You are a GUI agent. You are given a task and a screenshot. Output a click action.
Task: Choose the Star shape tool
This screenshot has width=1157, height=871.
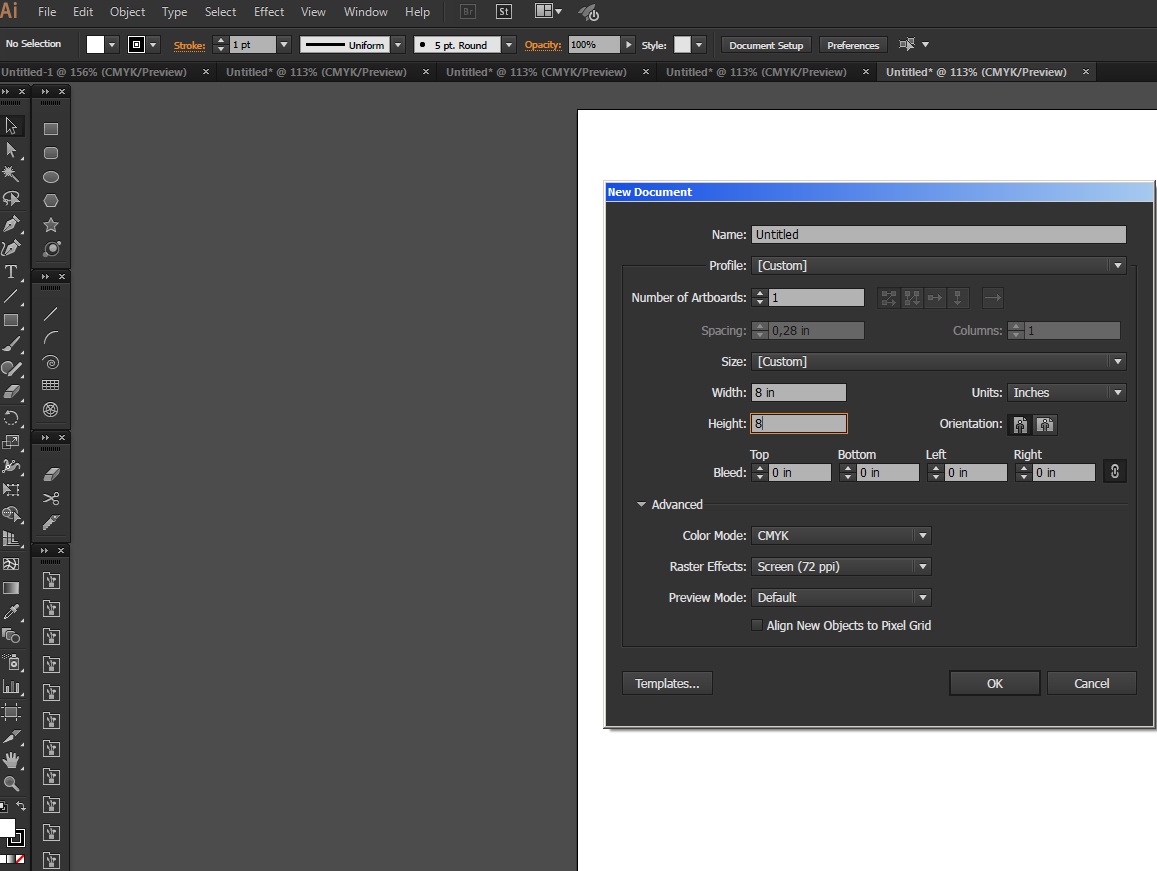pyautogui.click(x=51, y=225)
